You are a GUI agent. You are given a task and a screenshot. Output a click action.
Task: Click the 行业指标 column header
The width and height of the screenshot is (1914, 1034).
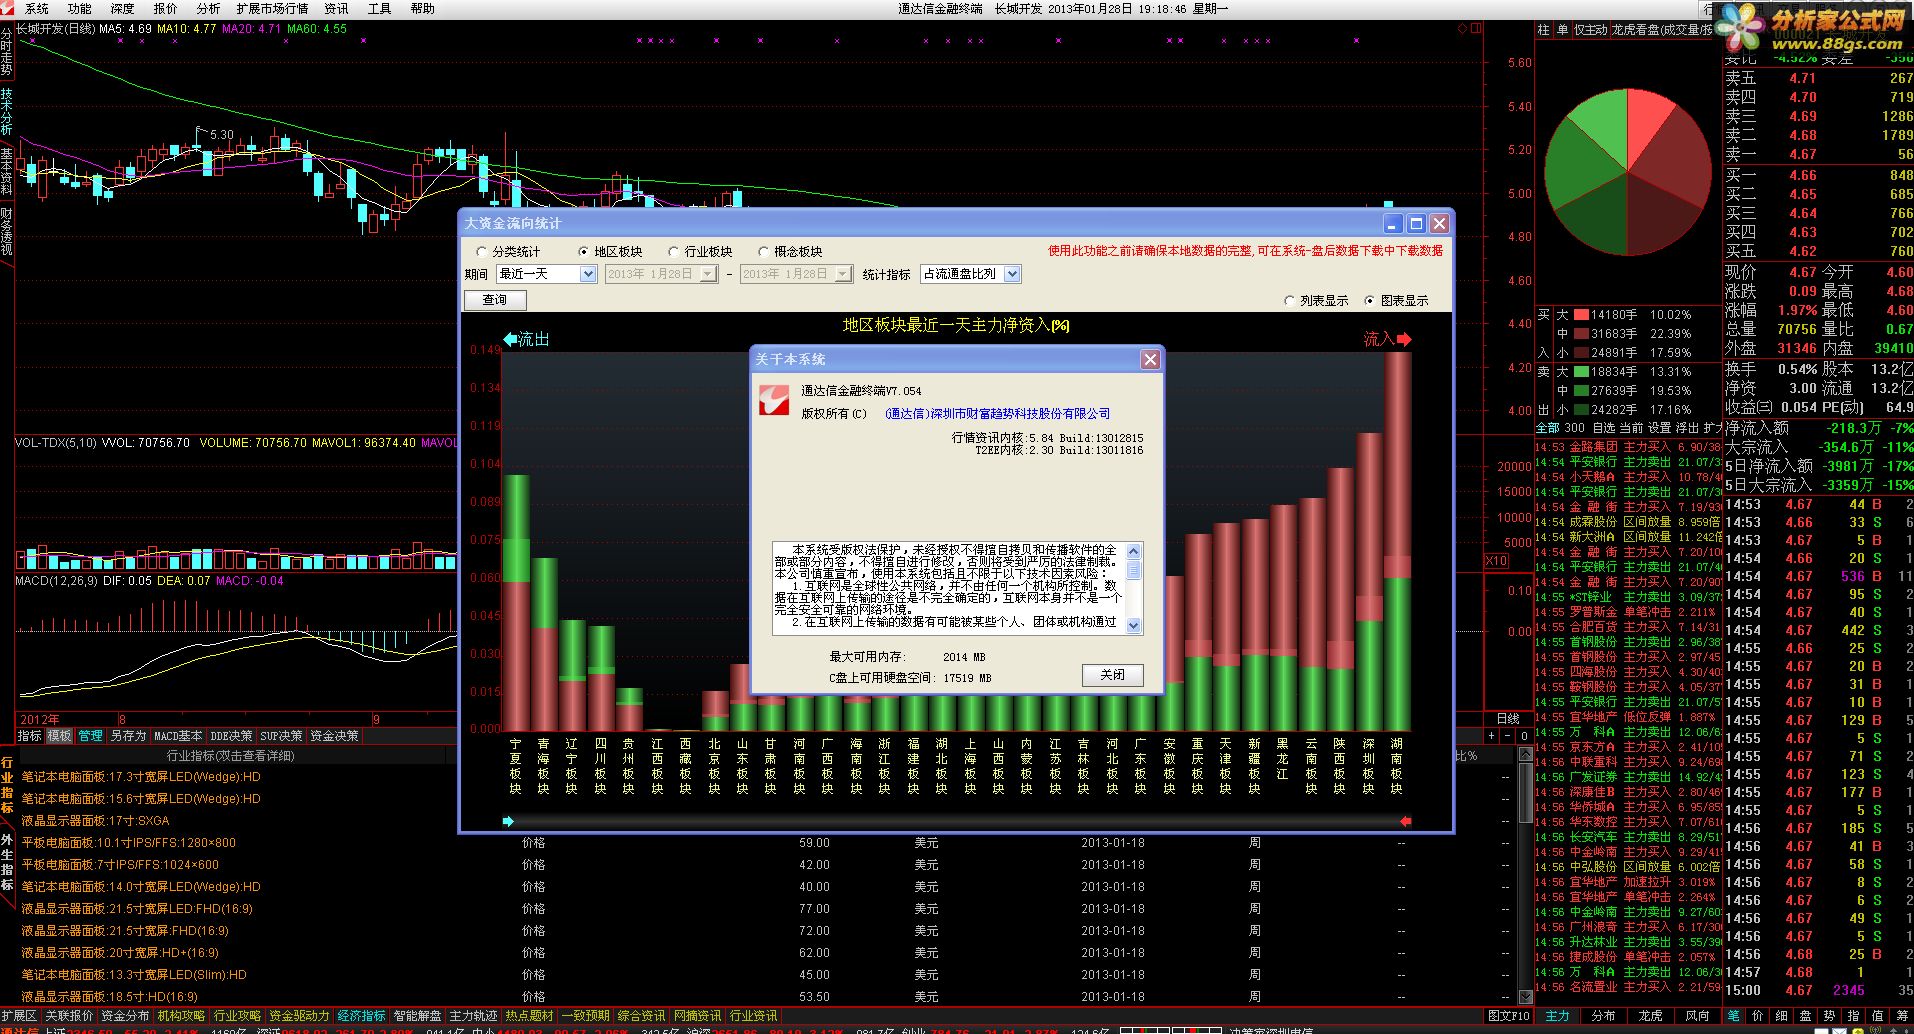click(x=231, y=756)
